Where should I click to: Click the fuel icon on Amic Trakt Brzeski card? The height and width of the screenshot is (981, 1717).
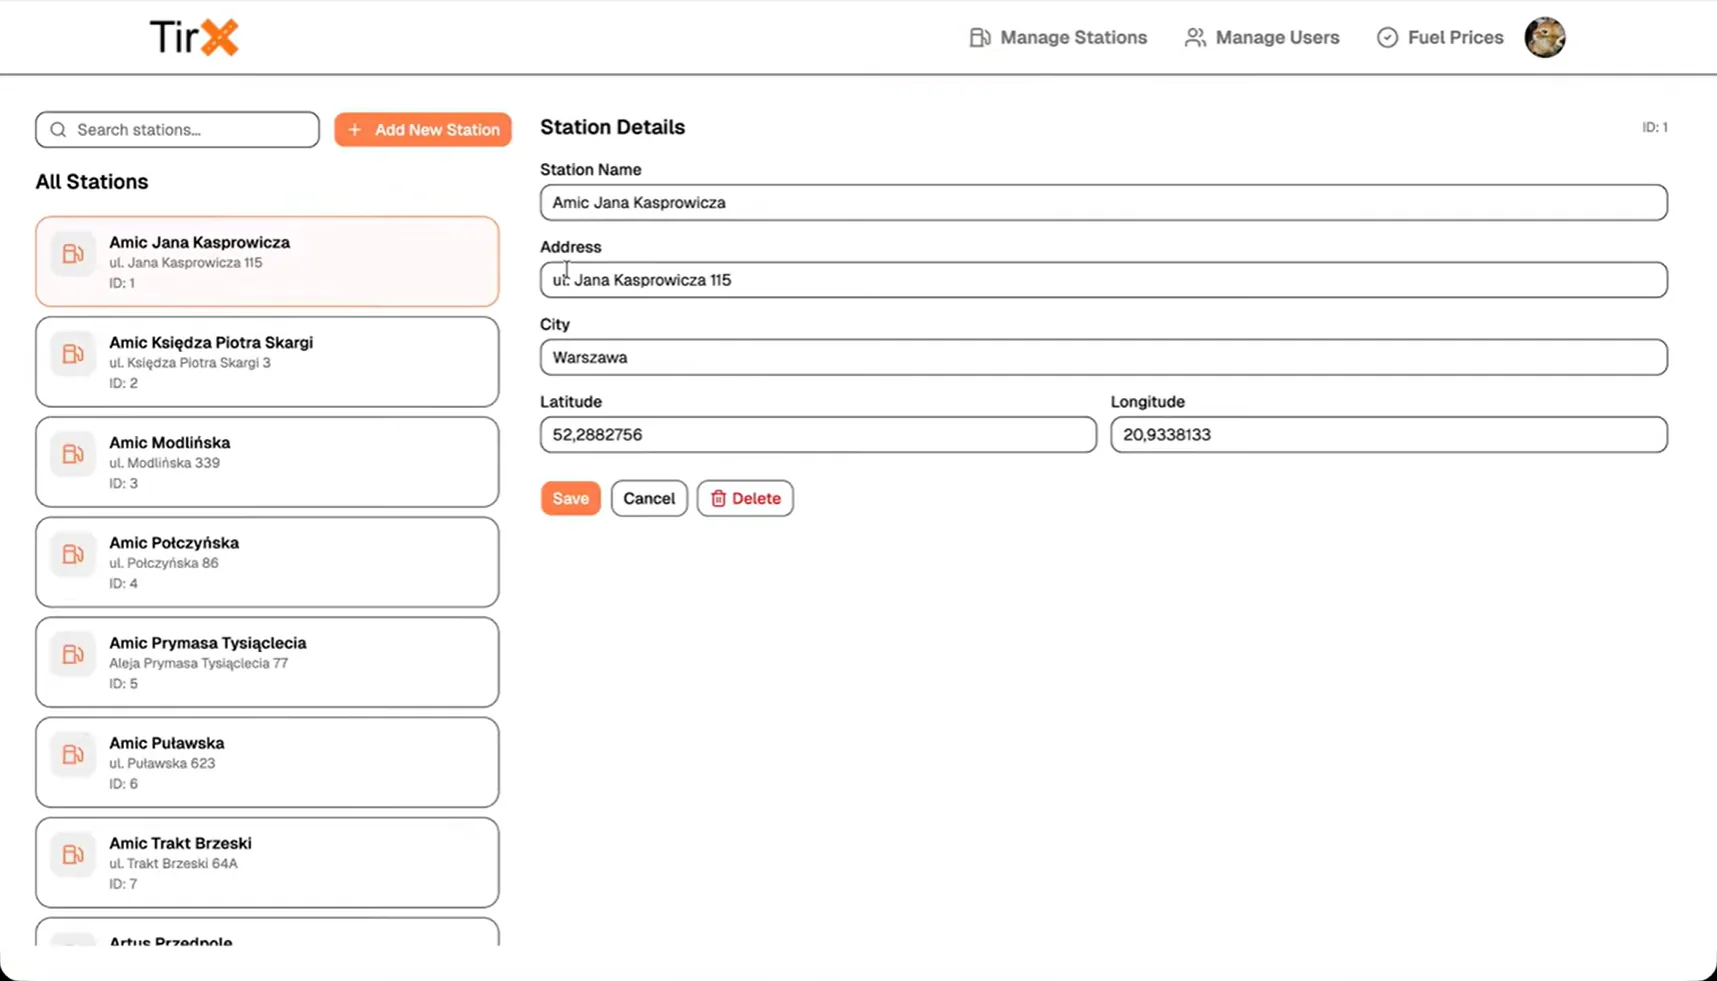[73, 855]
